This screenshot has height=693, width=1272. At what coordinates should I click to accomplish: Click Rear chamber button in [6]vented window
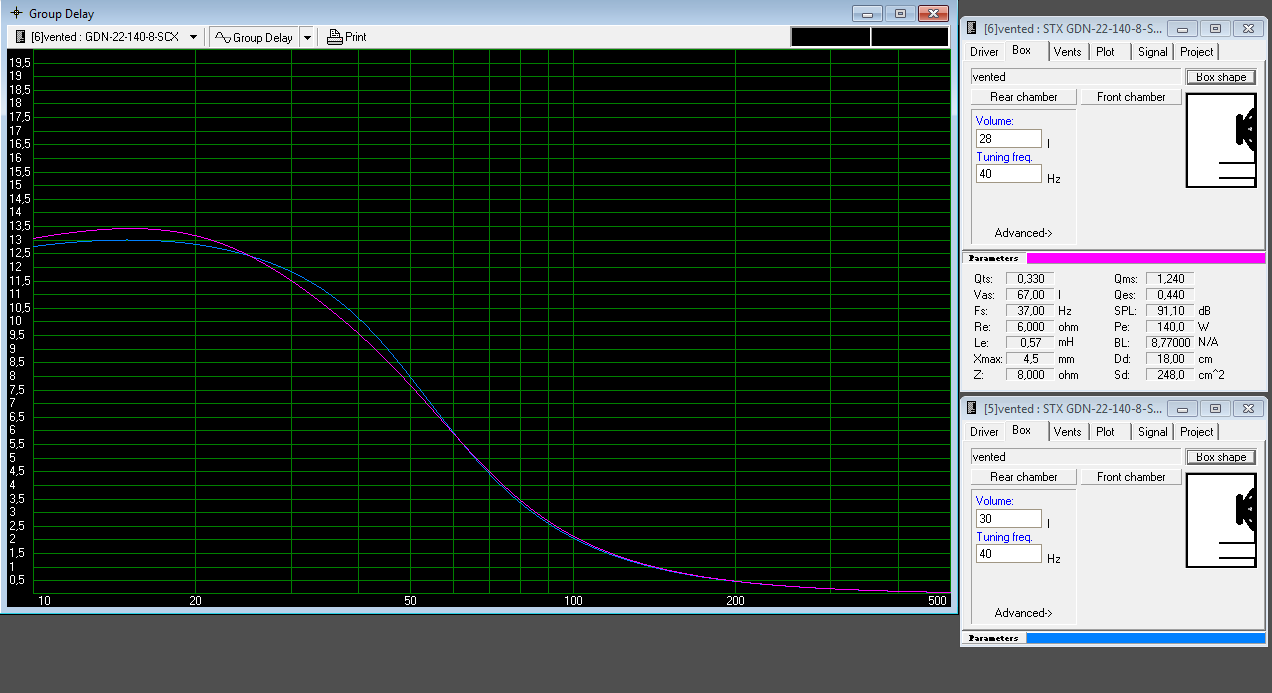(1023, 97)
